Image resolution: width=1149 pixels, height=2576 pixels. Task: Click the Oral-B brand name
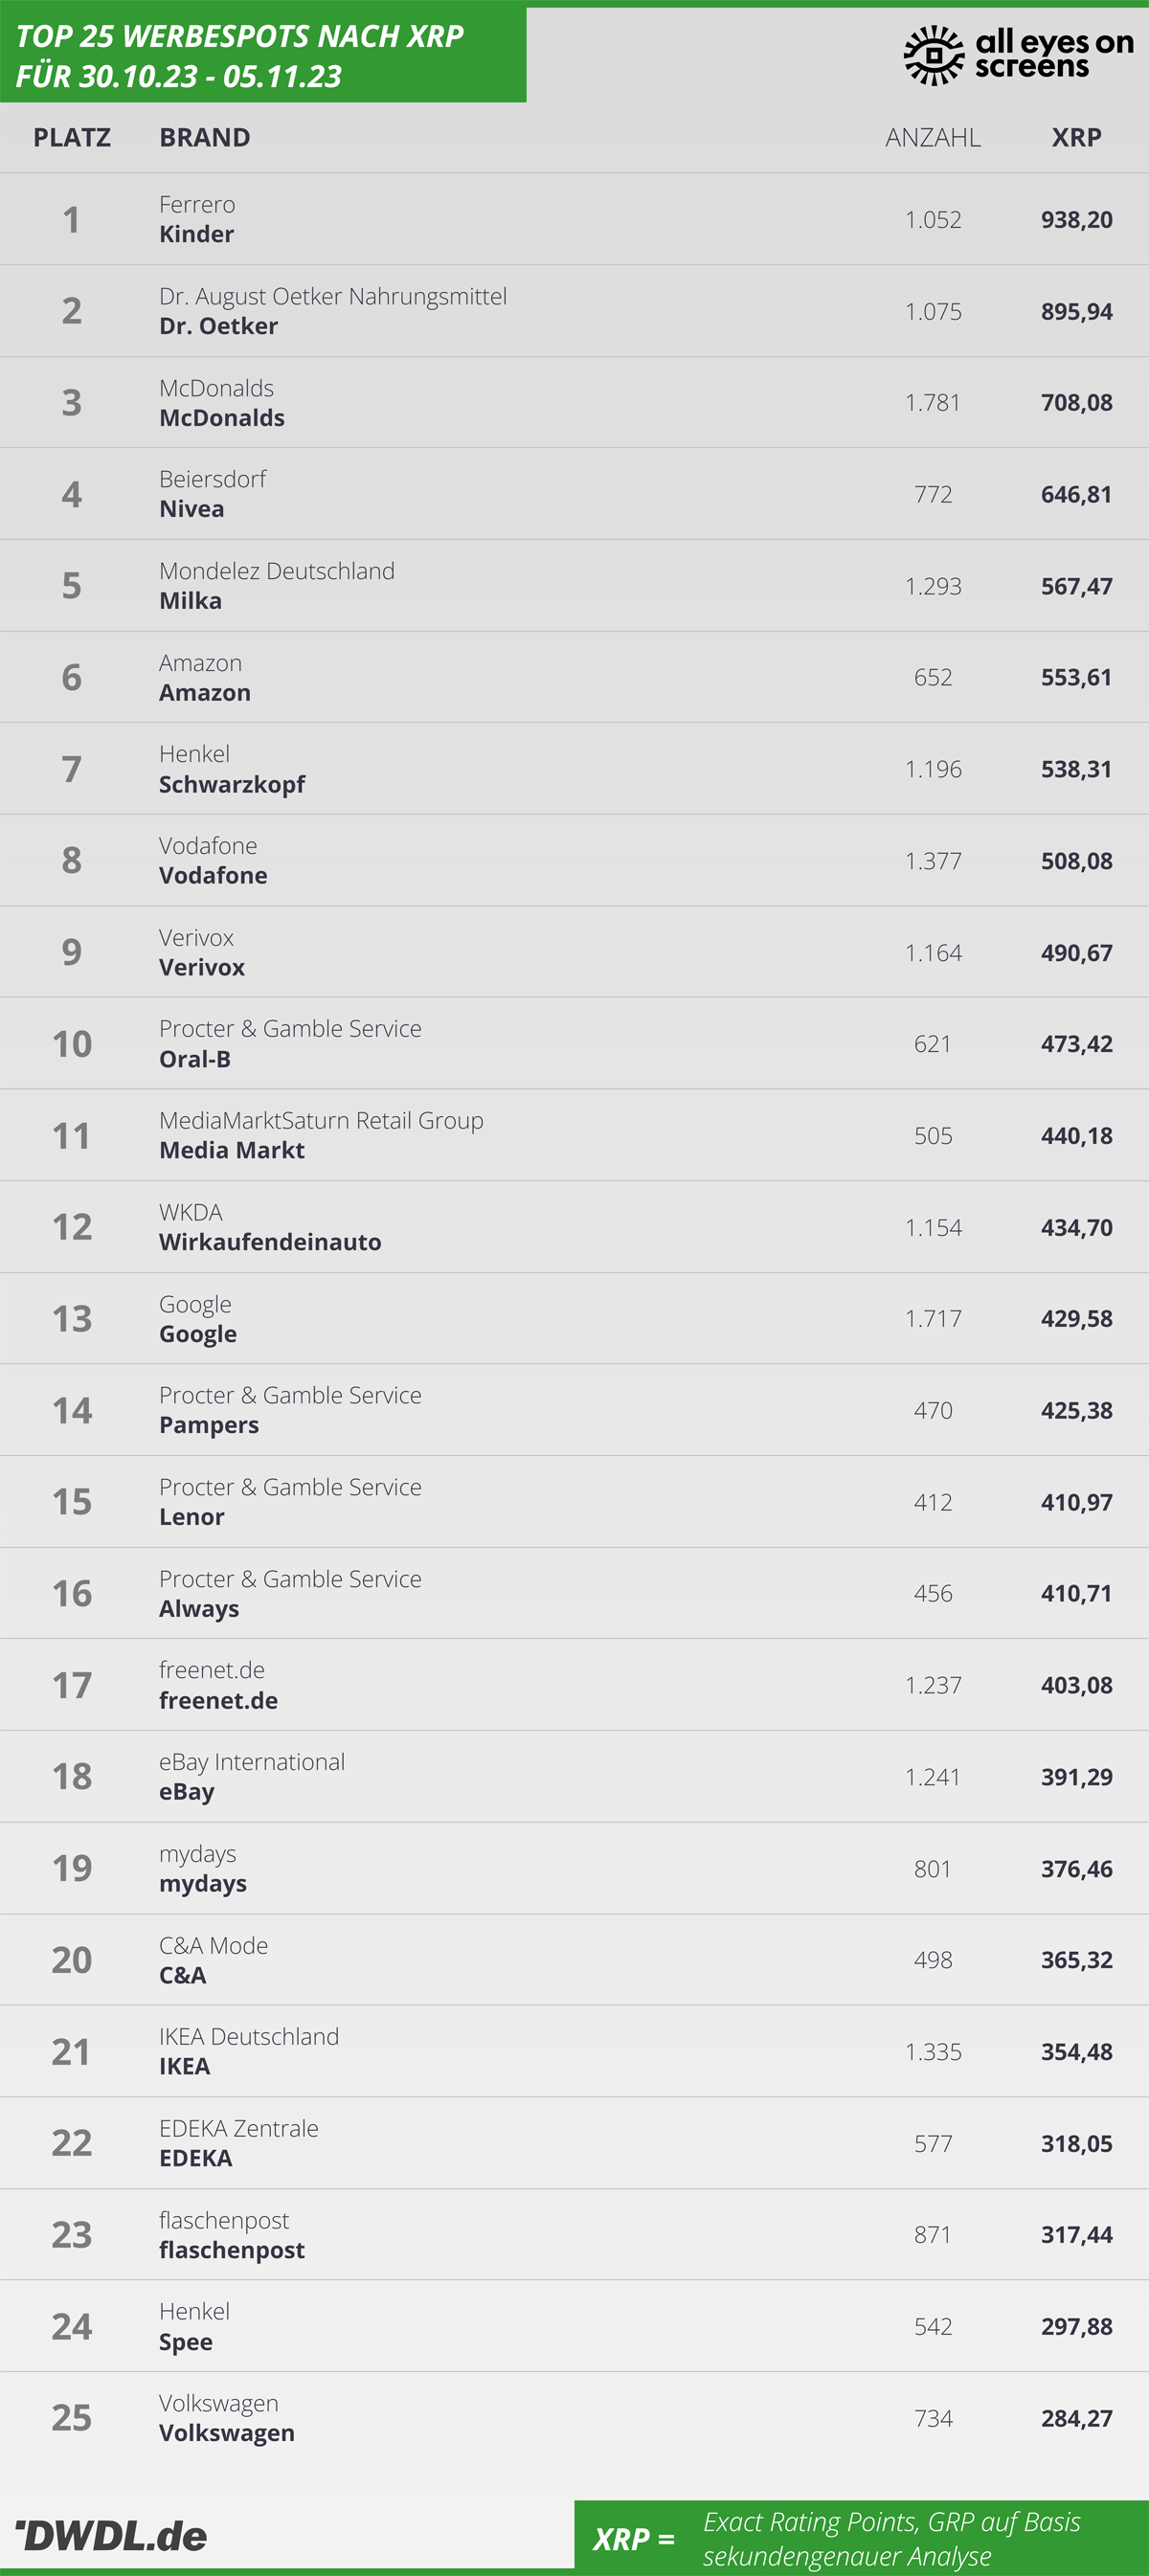(x=195, y=1059)
